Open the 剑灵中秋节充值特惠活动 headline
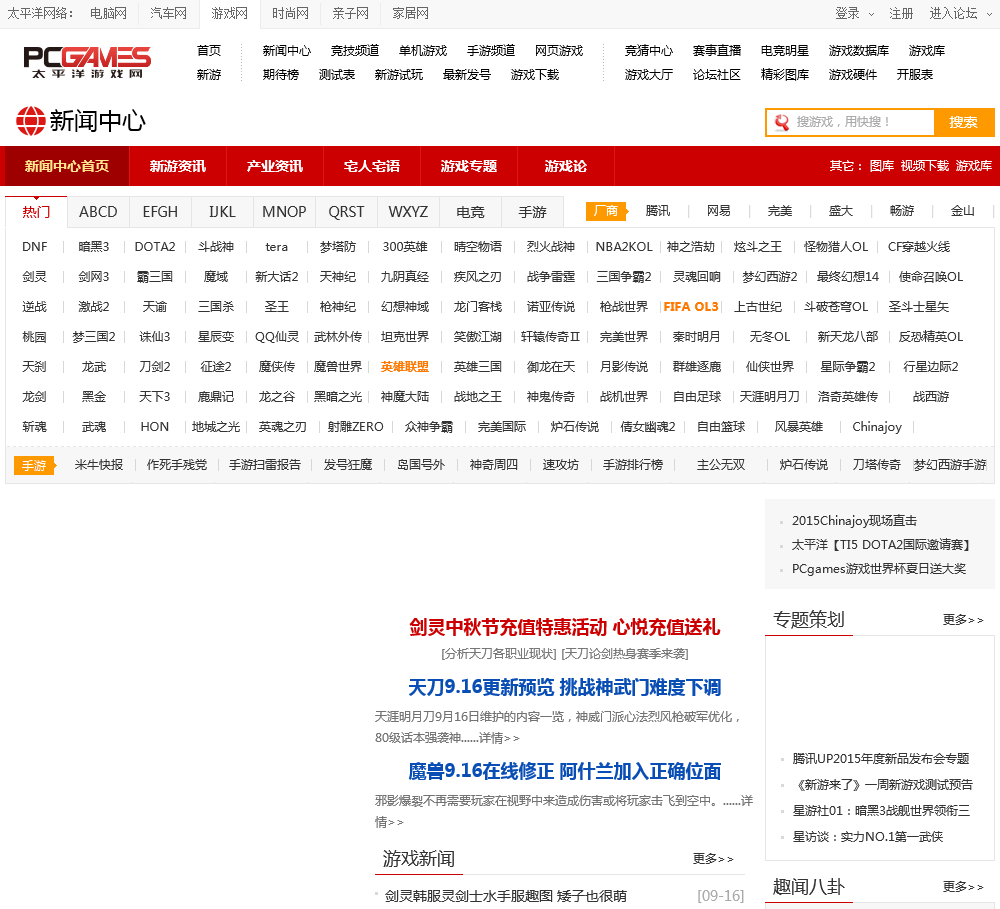This screenshot has height=909, width=1000. pyautogui.click(x=564, y=627)
